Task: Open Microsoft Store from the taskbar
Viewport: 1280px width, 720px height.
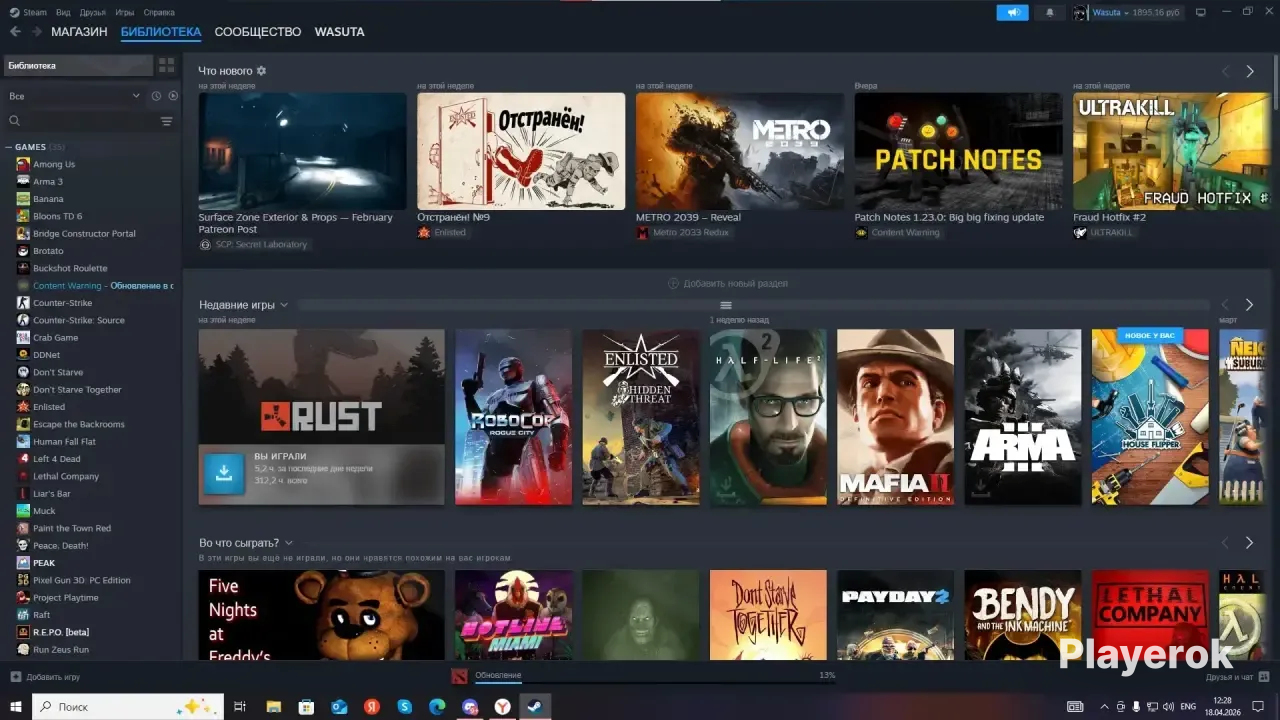Action: (306, 707)
